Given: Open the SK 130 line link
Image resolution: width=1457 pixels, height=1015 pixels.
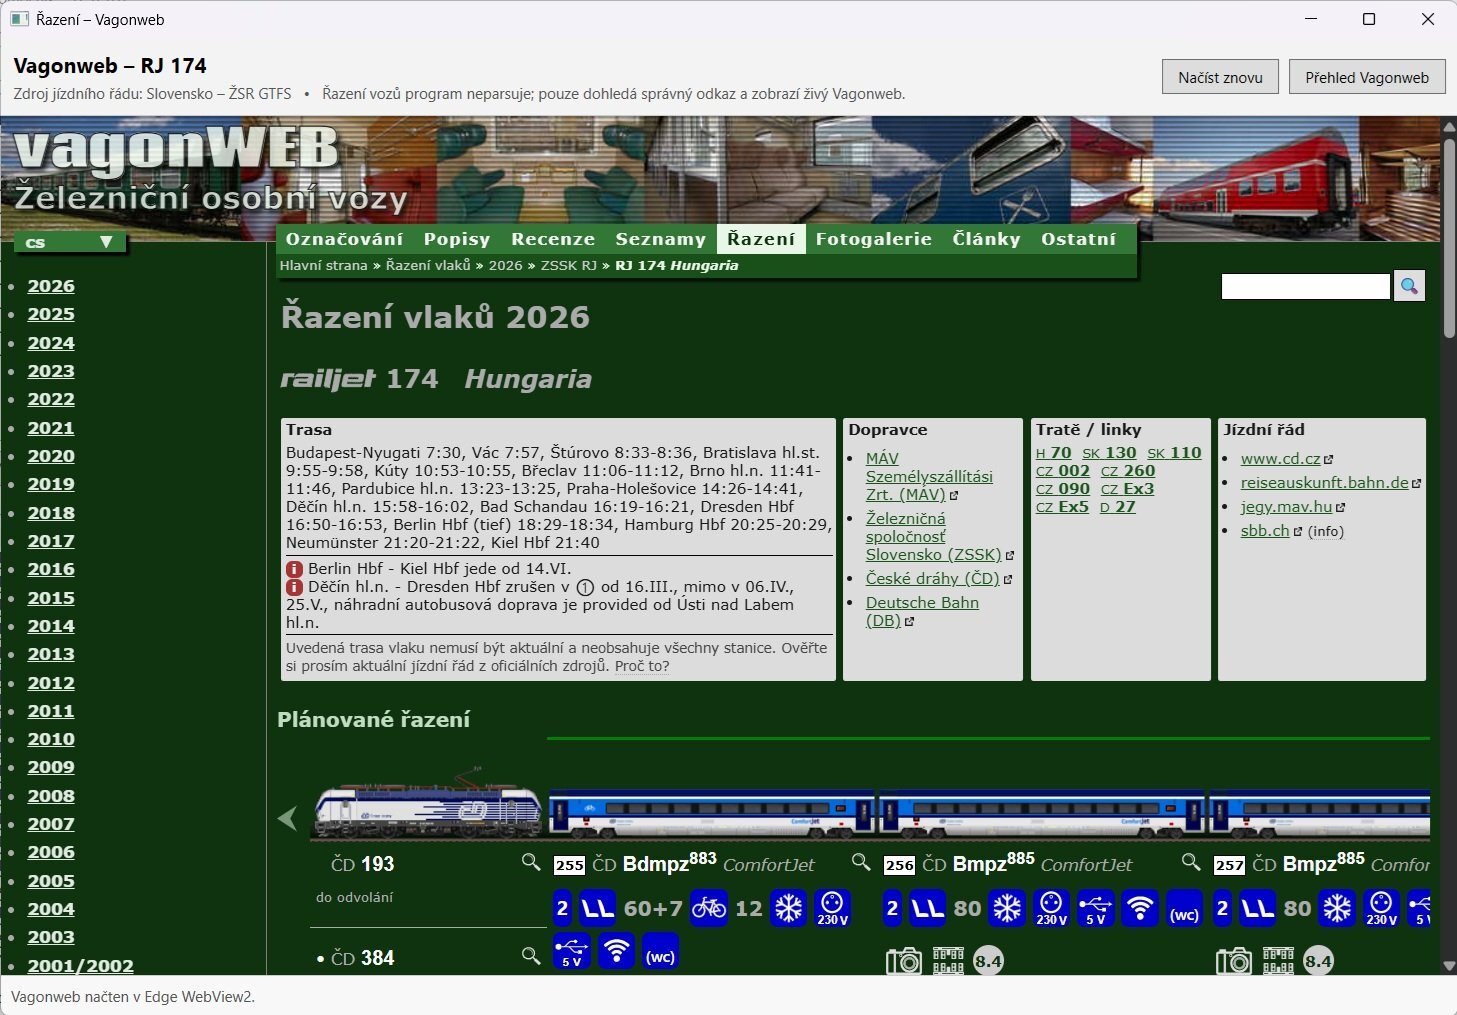Looking at the screenshot, I should click(1109, 452).
